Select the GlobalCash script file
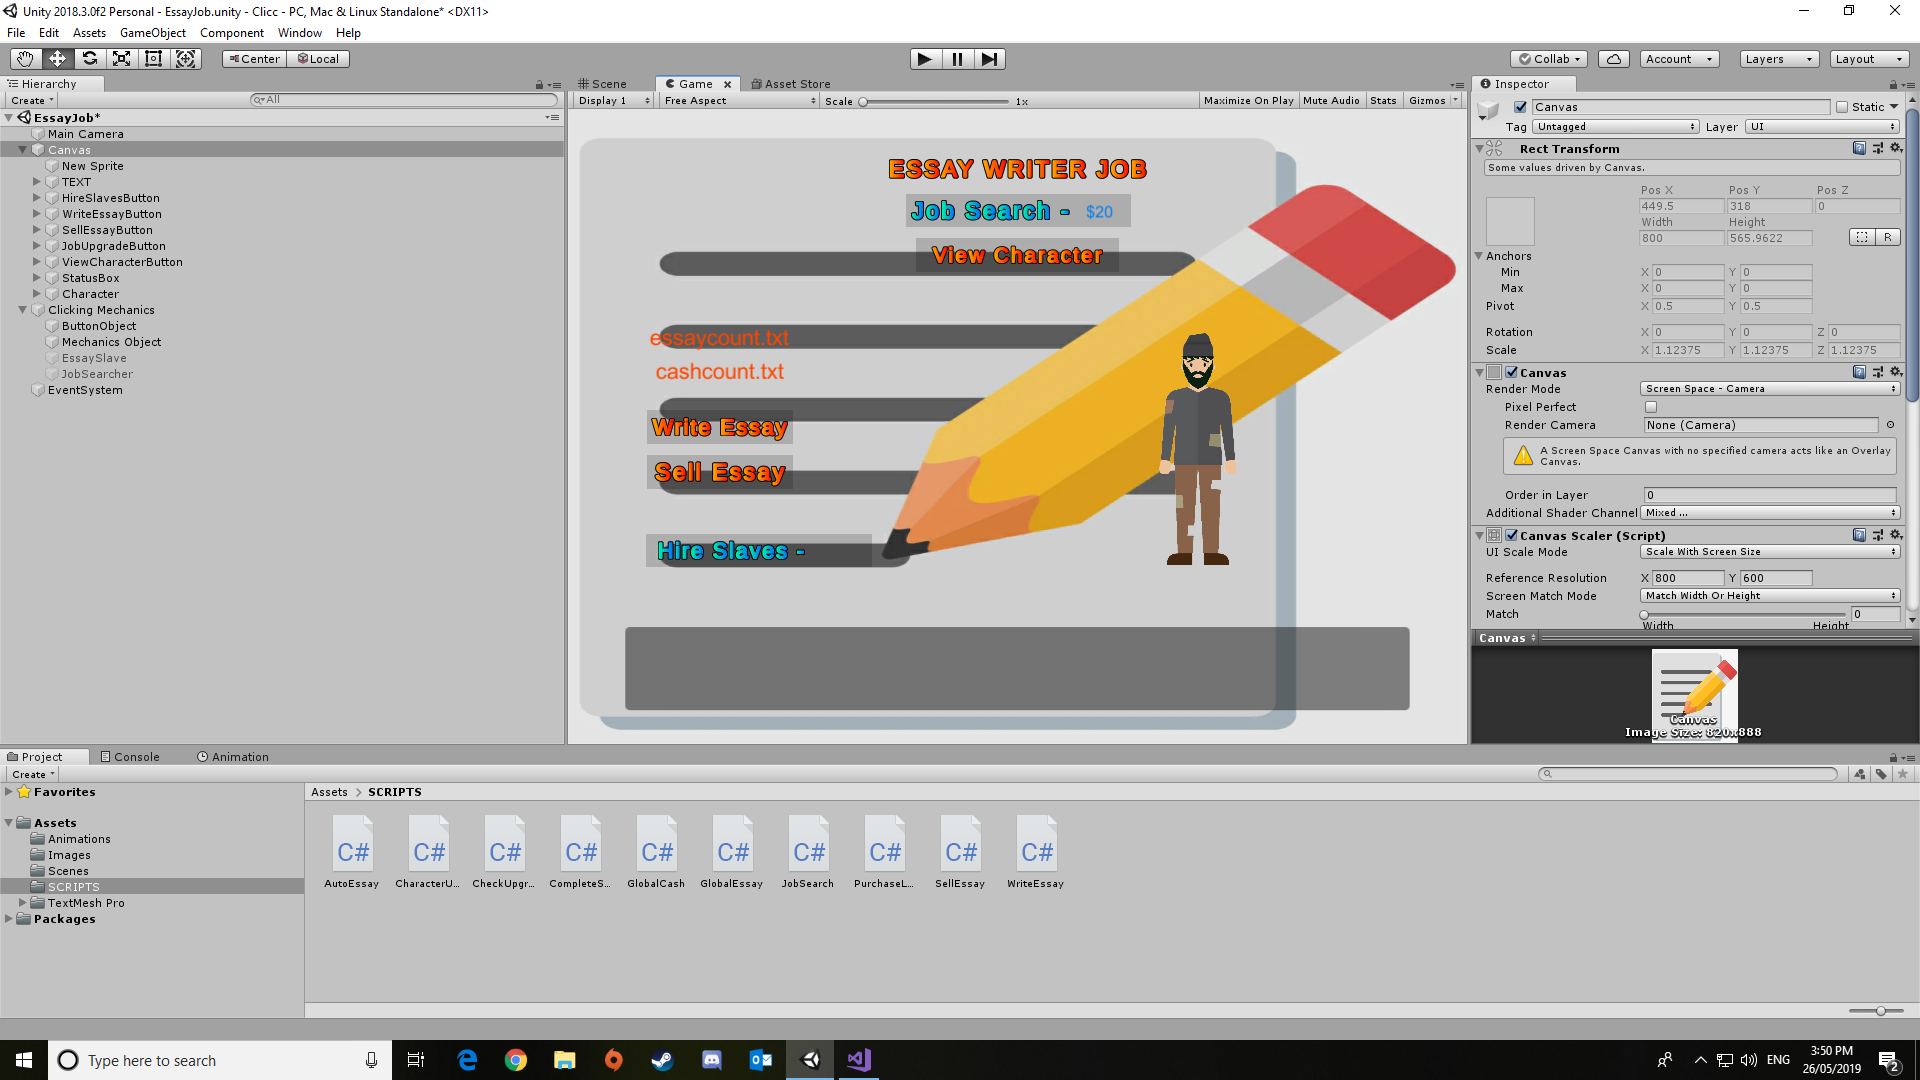1920x1080 pixels. (x=656, y=852)
